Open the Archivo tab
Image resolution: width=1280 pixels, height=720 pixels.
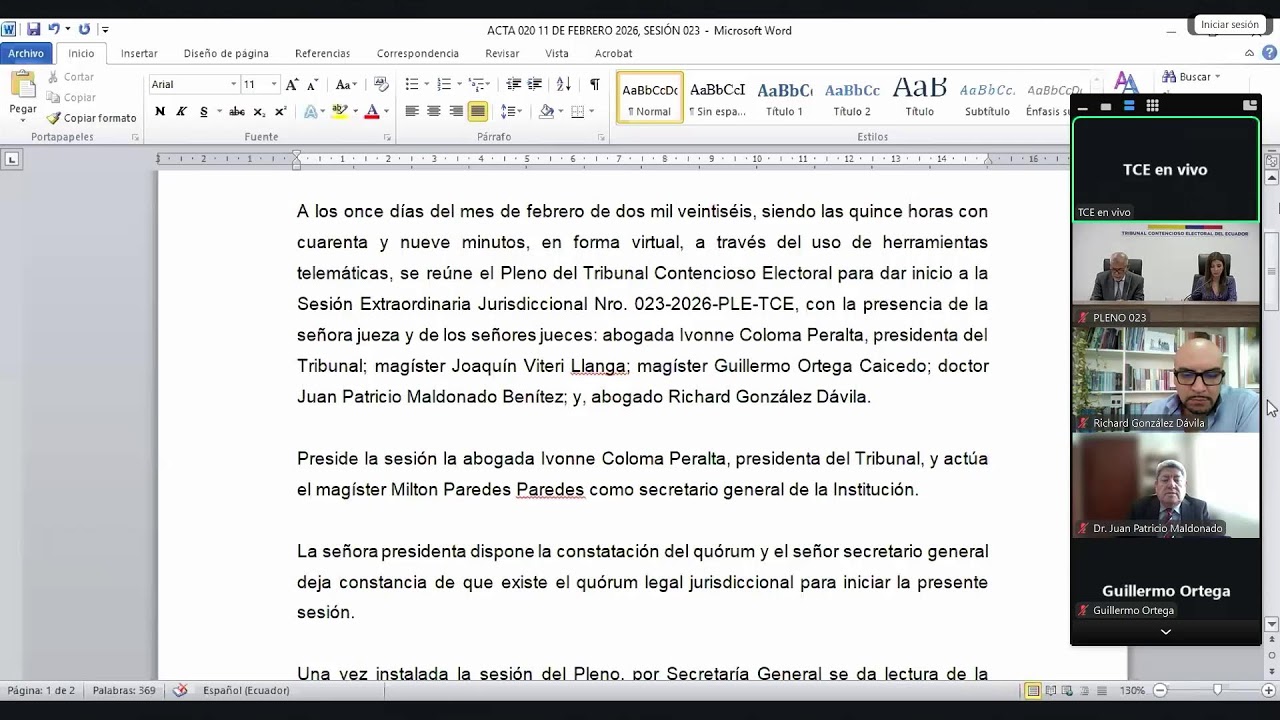pyautogui.click(x=27, y=54)
